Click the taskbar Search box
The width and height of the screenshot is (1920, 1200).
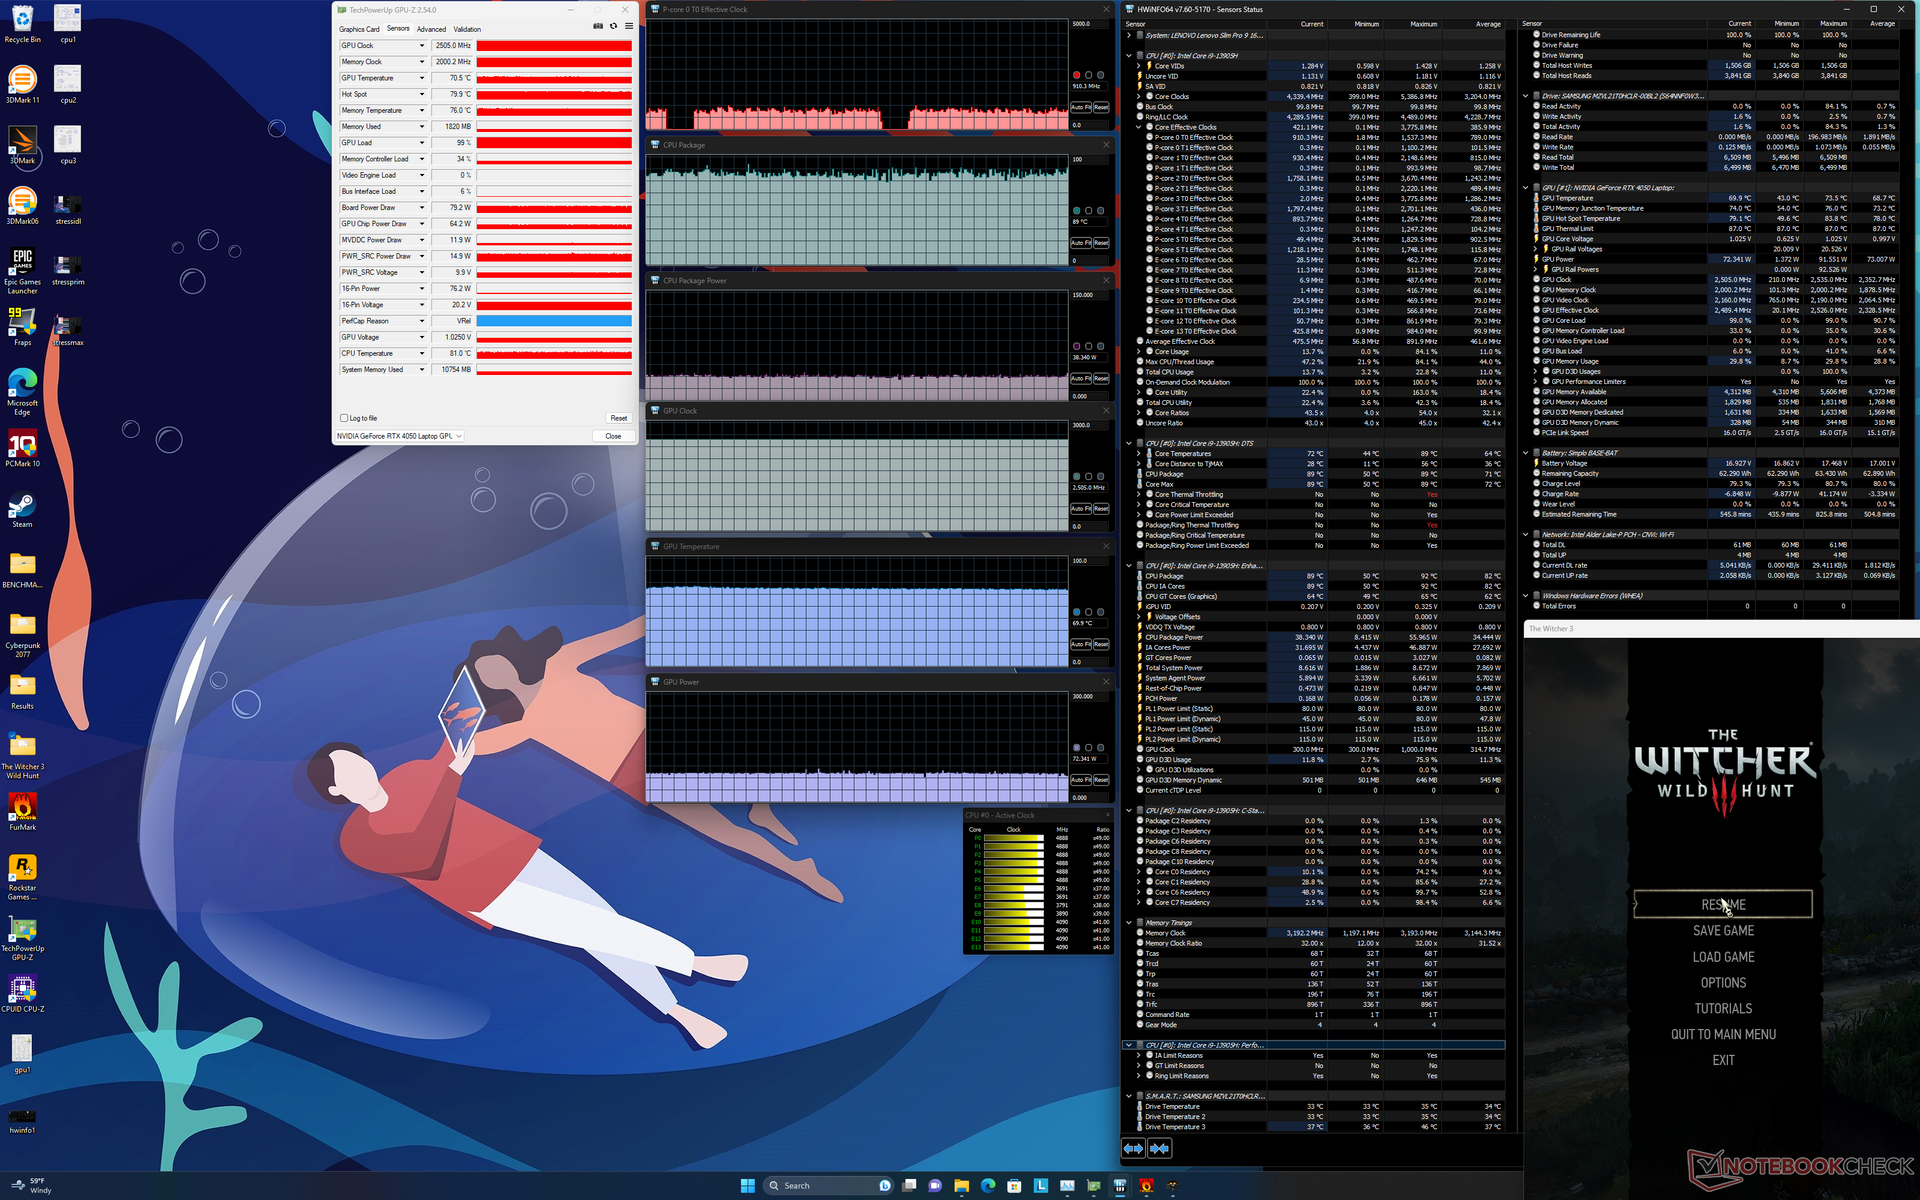[828, 1185]
